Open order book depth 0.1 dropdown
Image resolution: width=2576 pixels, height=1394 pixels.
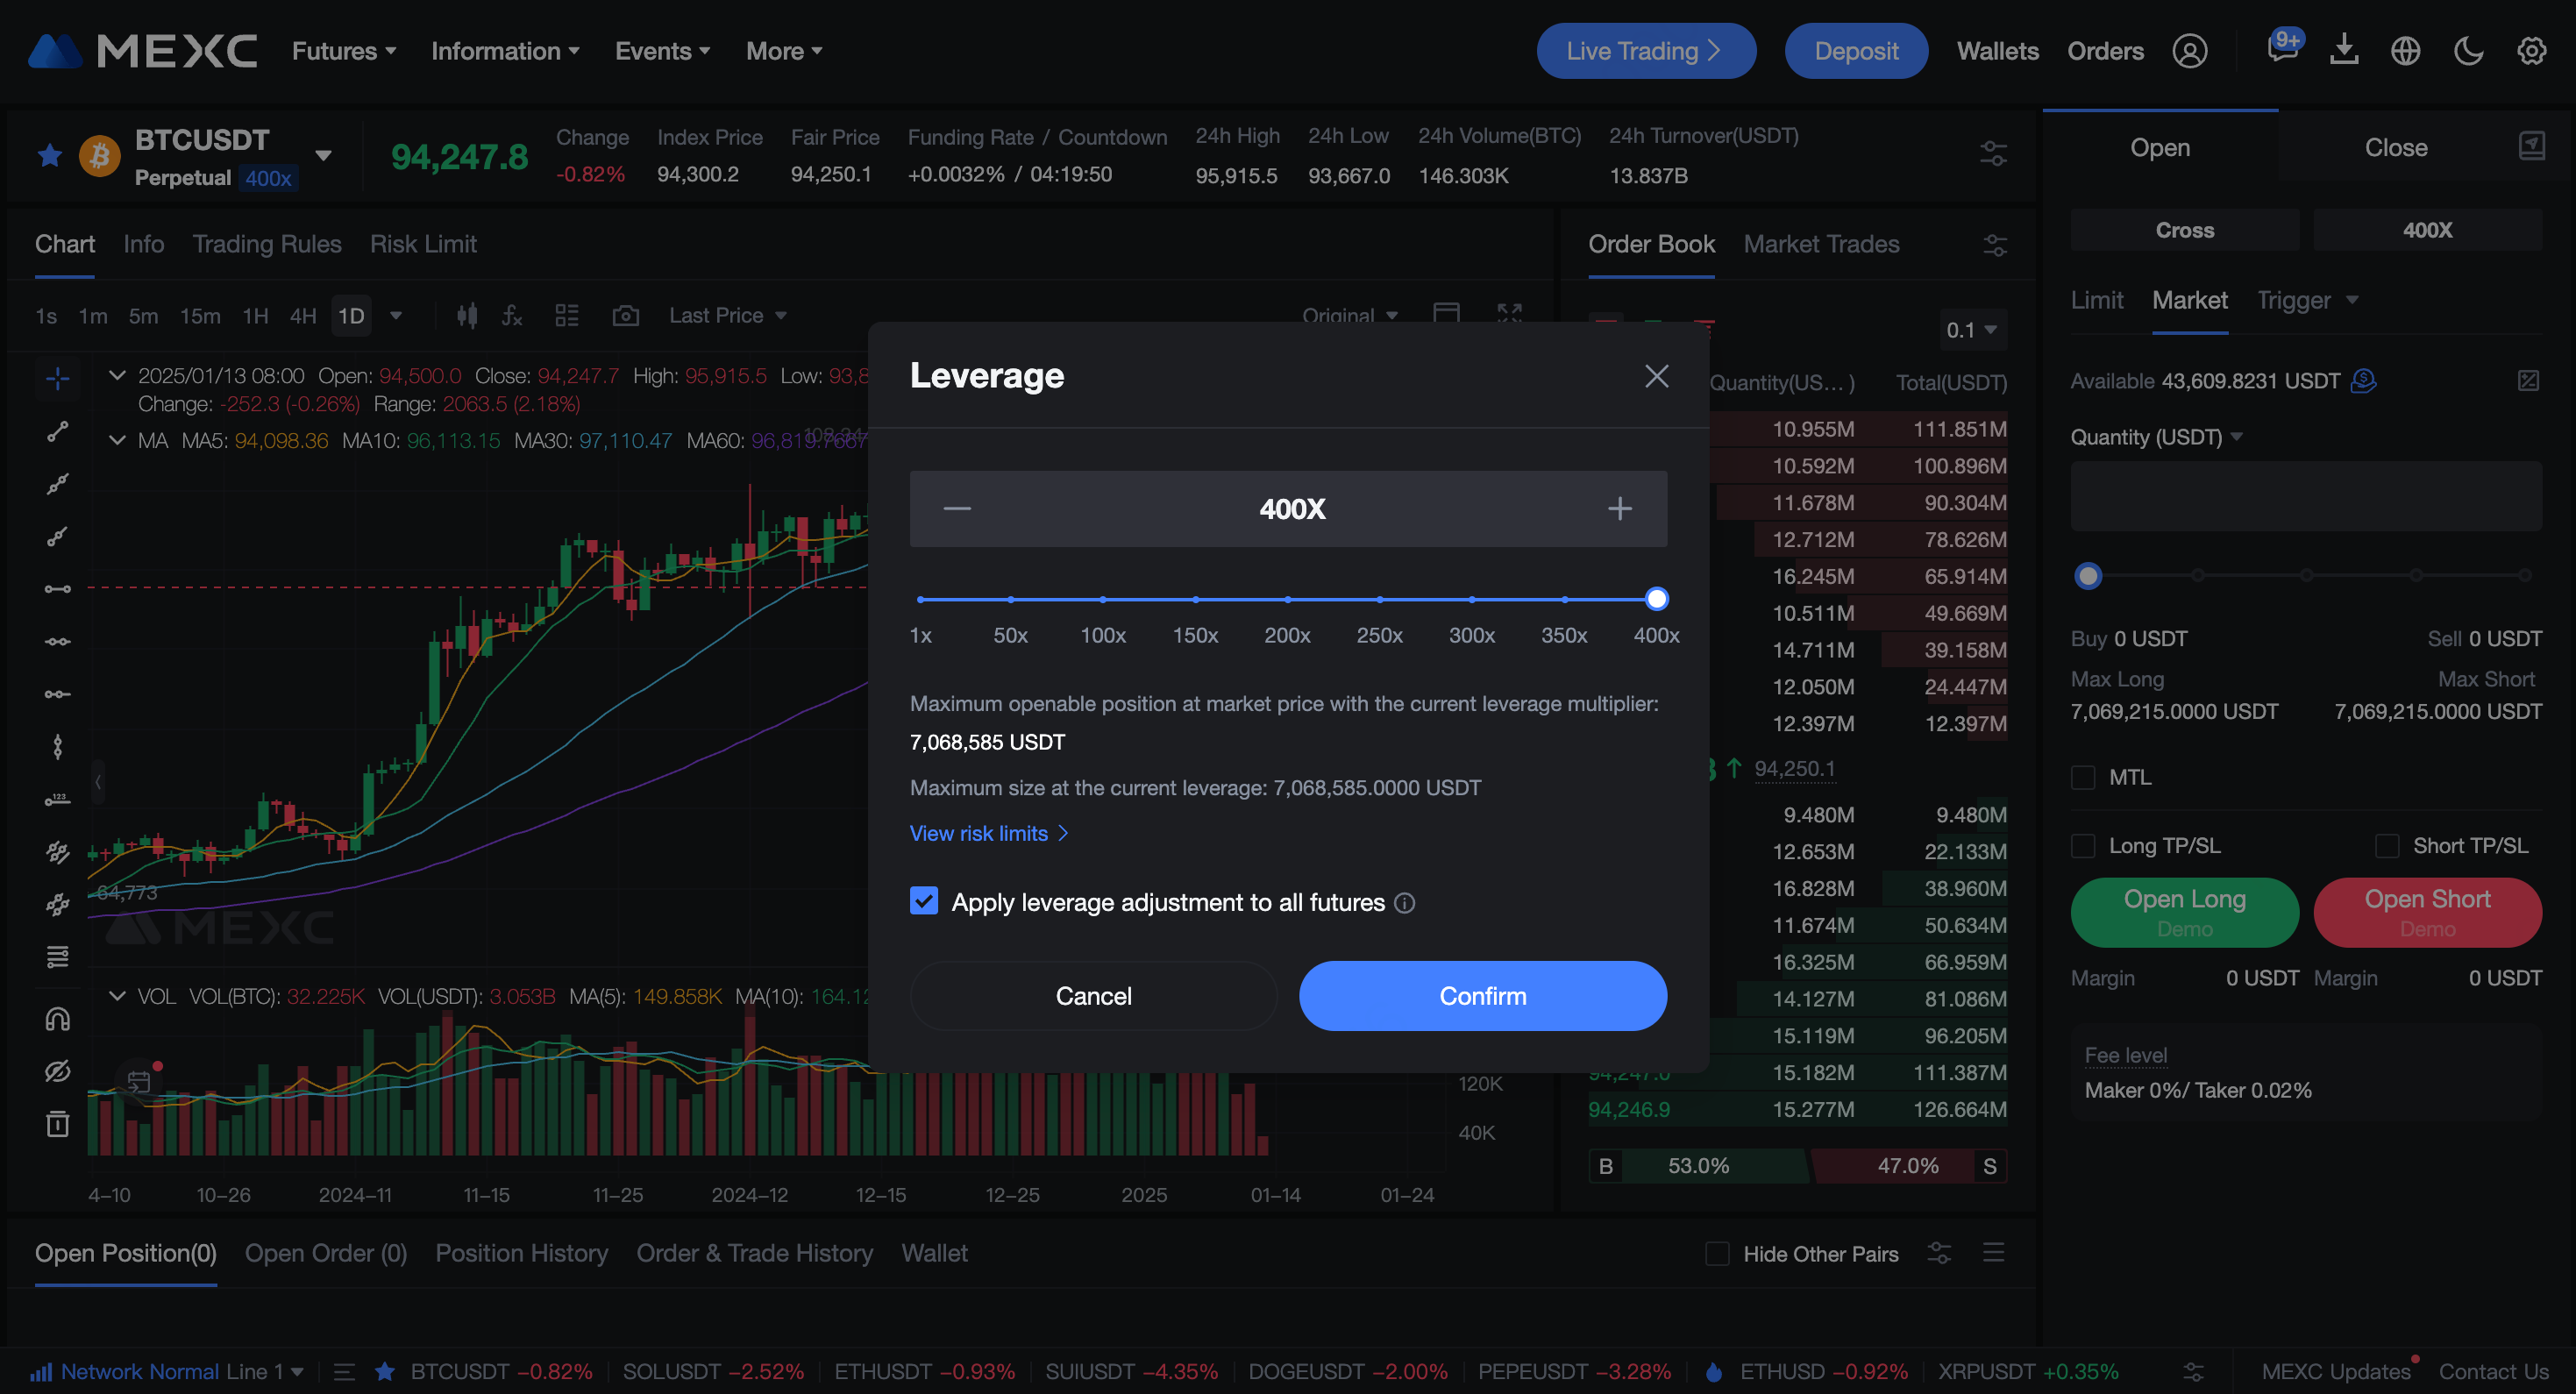1971,330
